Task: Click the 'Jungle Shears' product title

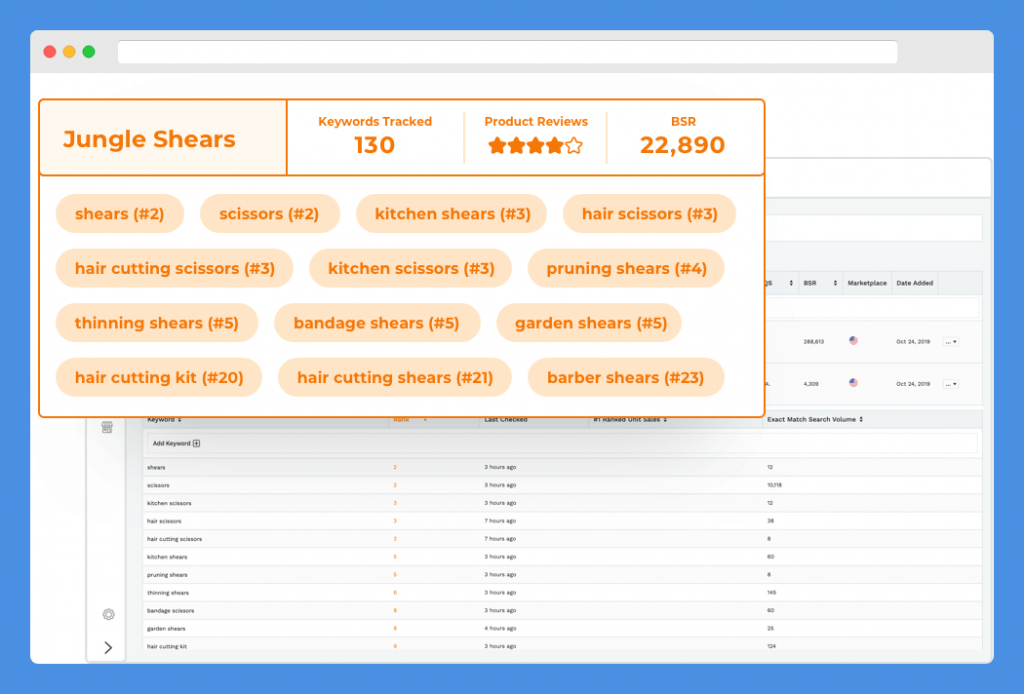Action: click(149, 139)
